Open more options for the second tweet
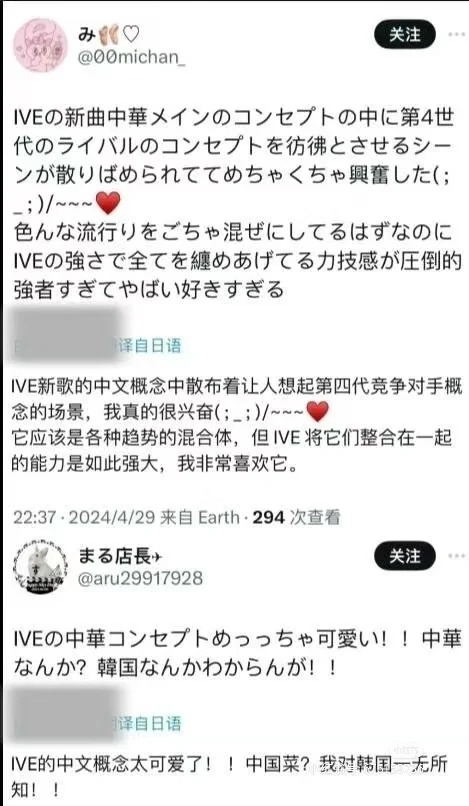This screenshot has width=469, height=806. 457,556
